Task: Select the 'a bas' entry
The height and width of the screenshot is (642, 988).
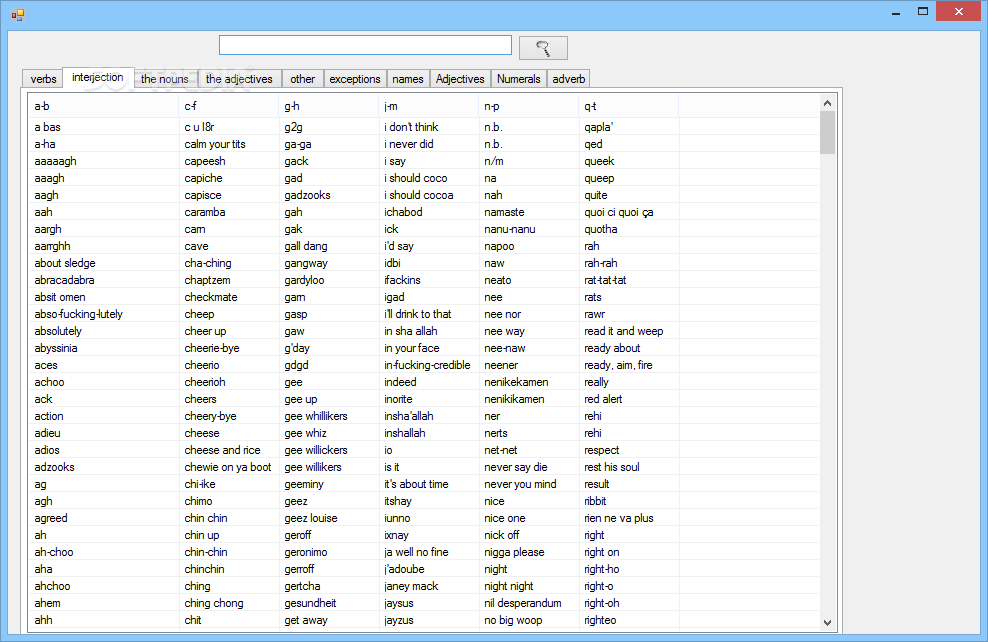Action: point(47,127)
